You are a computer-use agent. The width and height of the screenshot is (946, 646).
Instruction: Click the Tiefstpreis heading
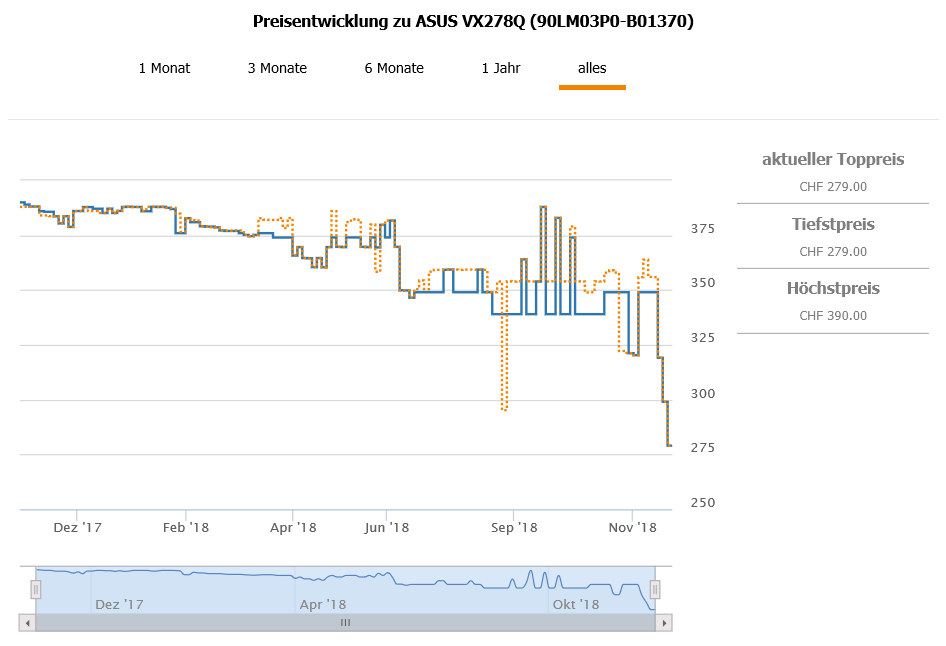click(x=833, y=224)
